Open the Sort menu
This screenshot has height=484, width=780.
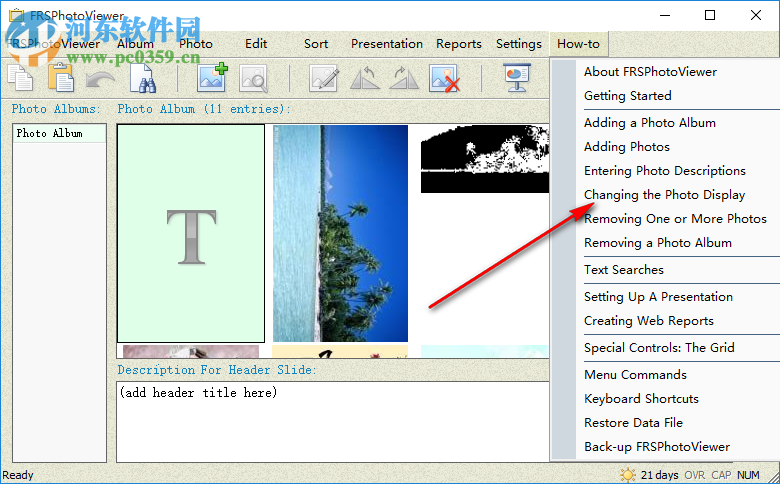click(316, 44)
